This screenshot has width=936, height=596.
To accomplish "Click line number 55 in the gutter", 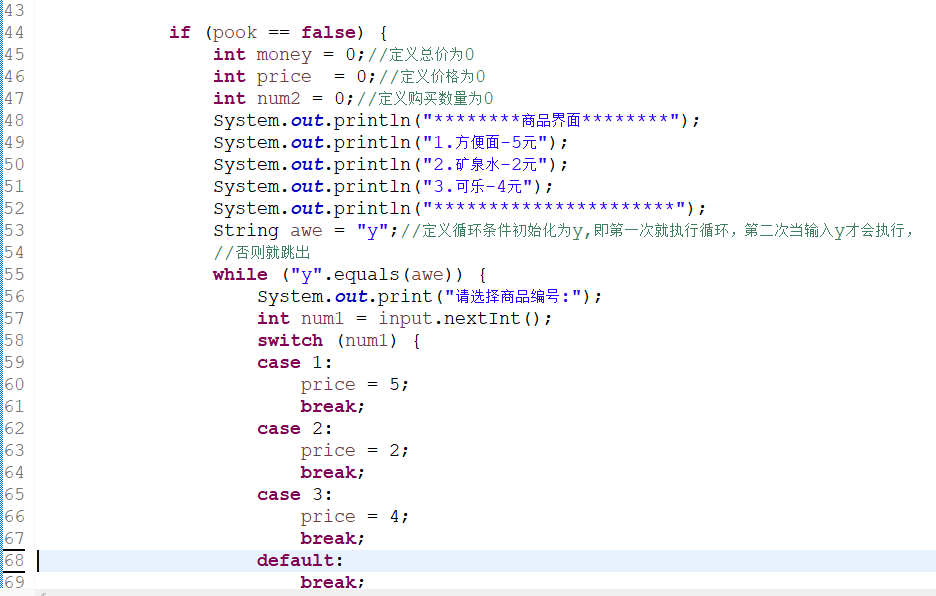I will coord(14,275).
